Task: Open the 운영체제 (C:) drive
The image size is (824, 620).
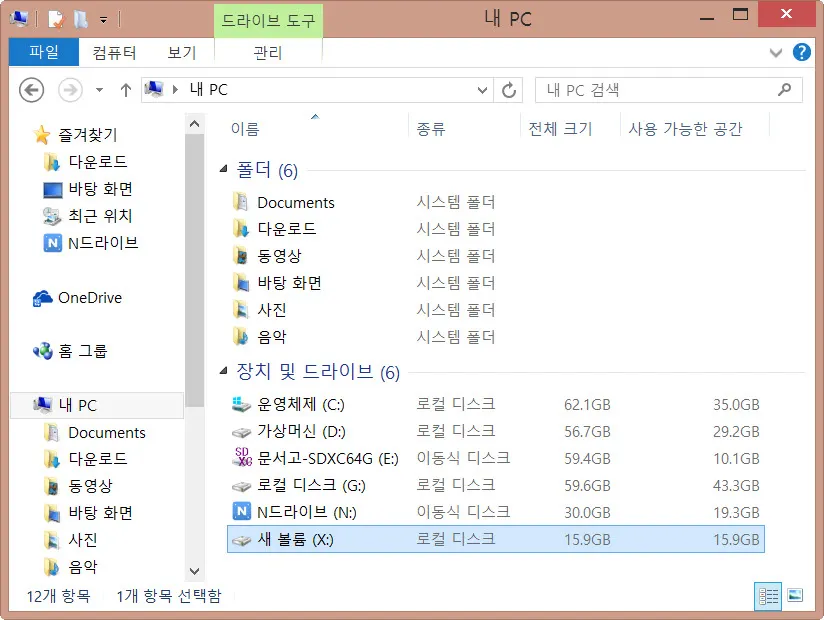Action: click(289, 405)
